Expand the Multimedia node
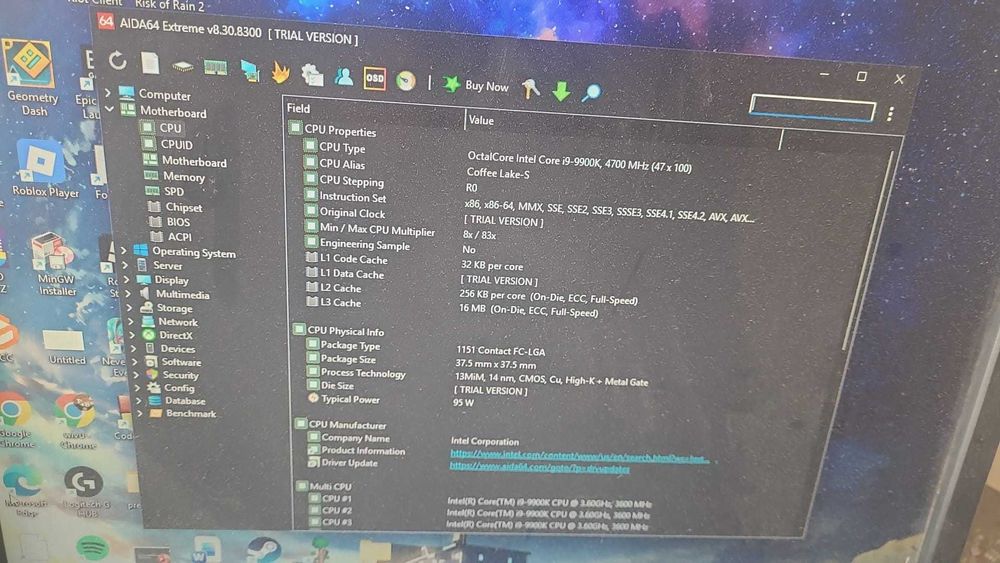1000x563 pixels. coord(128,293)
